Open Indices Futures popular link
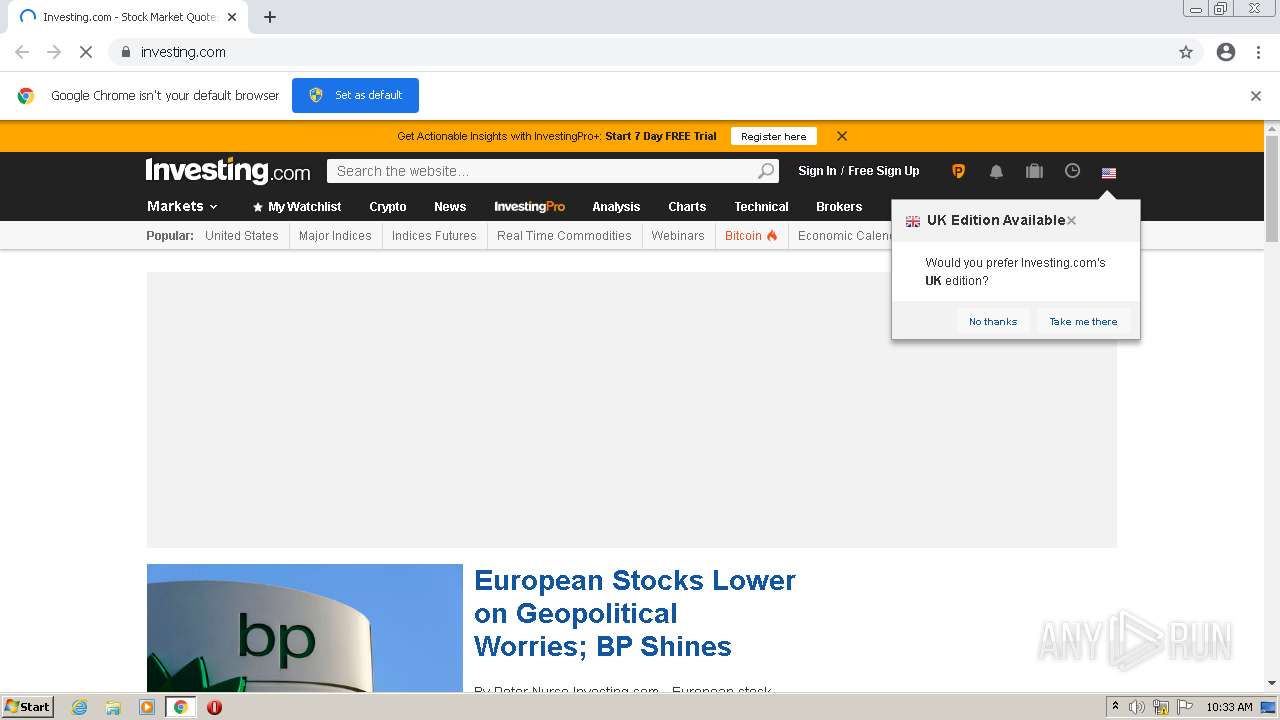 [x=434, y=236]
